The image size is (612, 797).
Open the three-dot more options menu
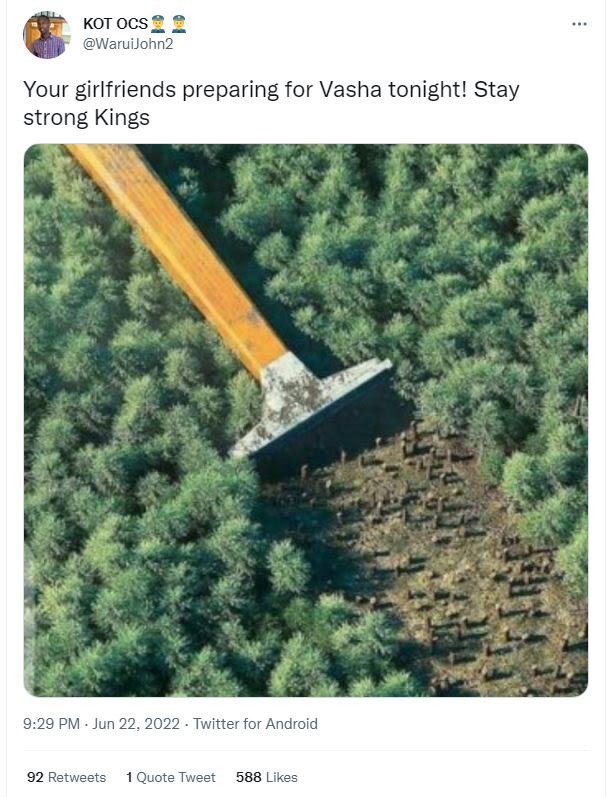pyautogui.click(x=579, y=24)
